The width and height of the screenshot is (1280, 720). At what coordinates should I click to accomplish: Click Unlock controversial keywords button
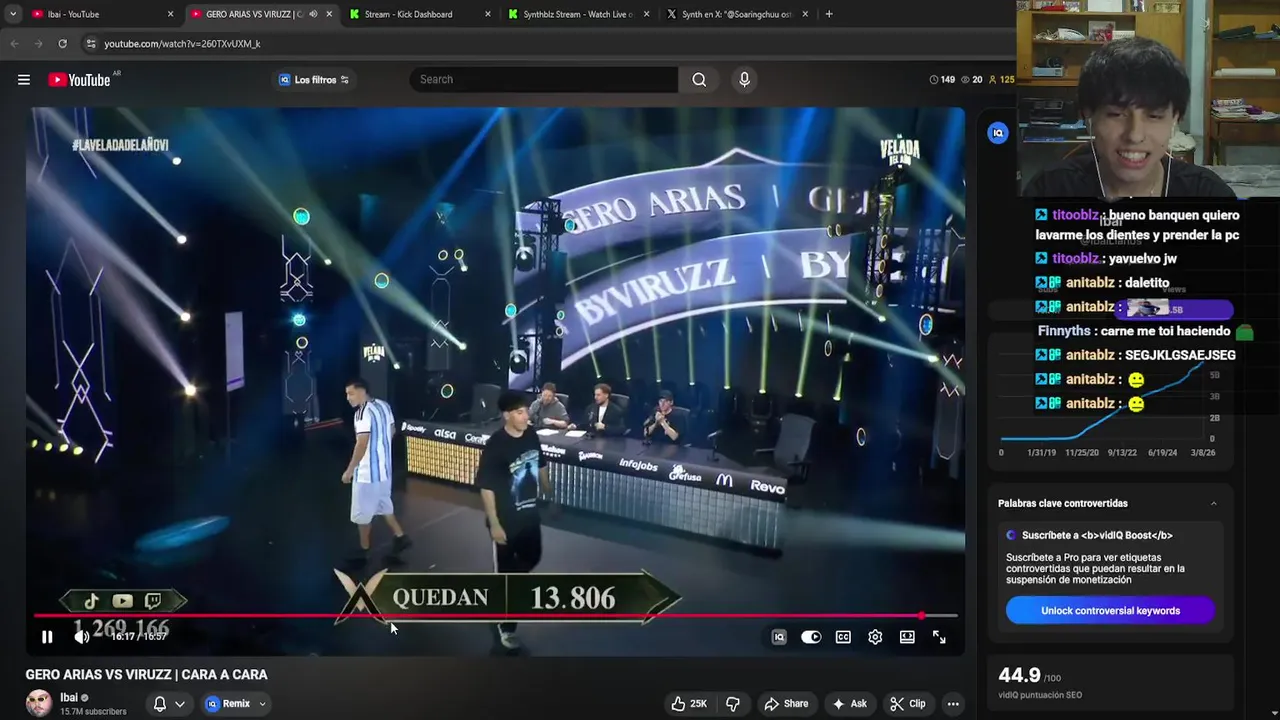click(1110, 610)
